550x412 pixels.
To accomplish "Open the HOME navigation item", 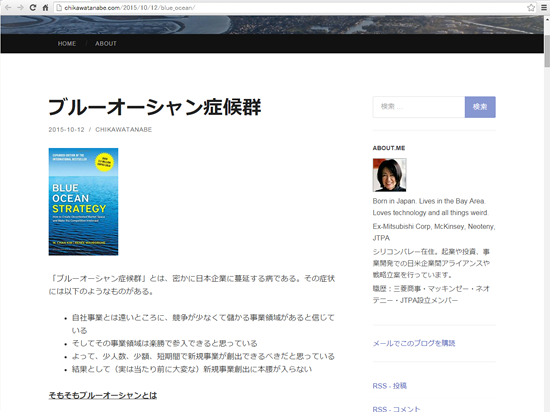I will click(x=67, y=43).
